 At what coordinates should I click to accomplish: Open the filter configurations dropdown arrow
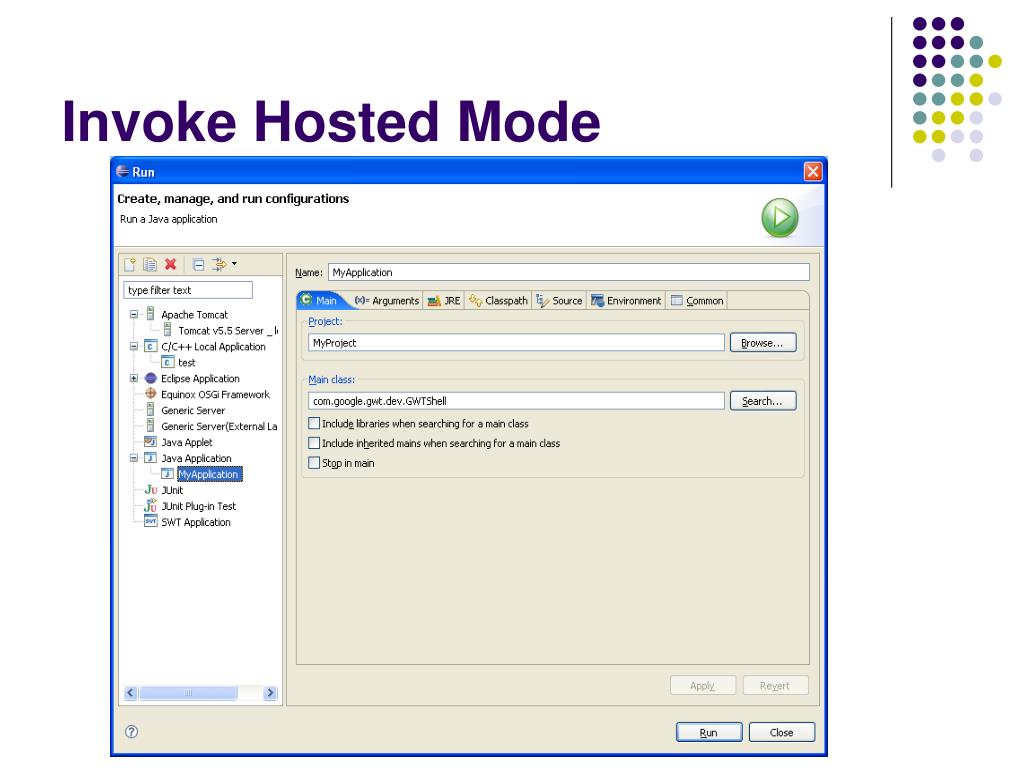click(235, 264)
